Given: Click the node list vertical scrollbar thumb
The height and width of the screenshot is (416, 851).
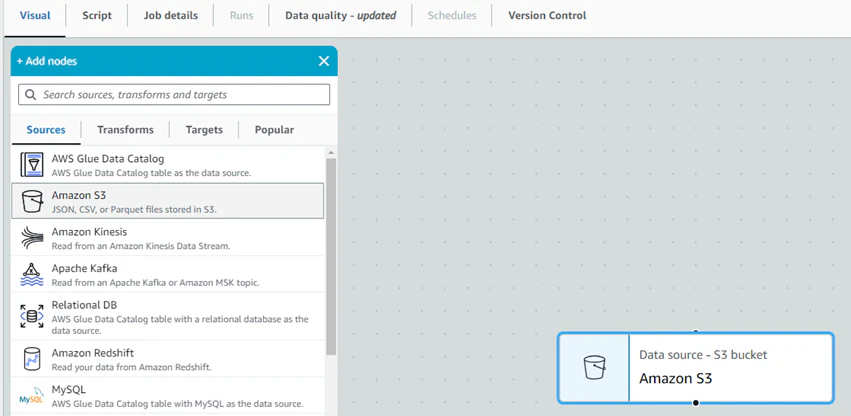Looking at the screenshot, I should [331, 256].
